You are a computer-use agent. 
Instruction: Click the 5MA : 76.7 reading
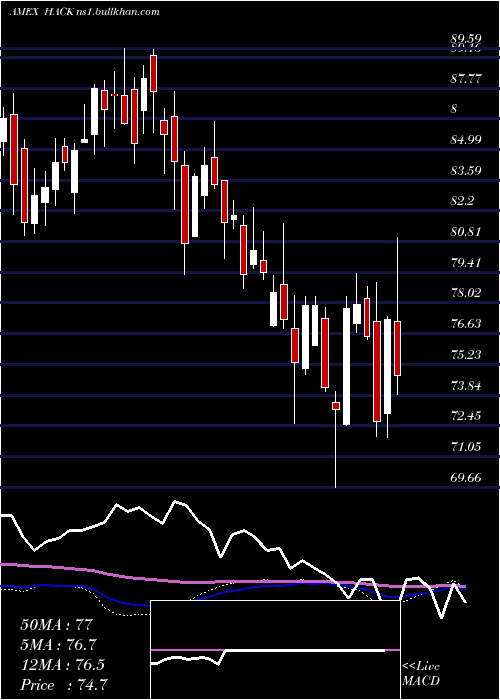58,645
